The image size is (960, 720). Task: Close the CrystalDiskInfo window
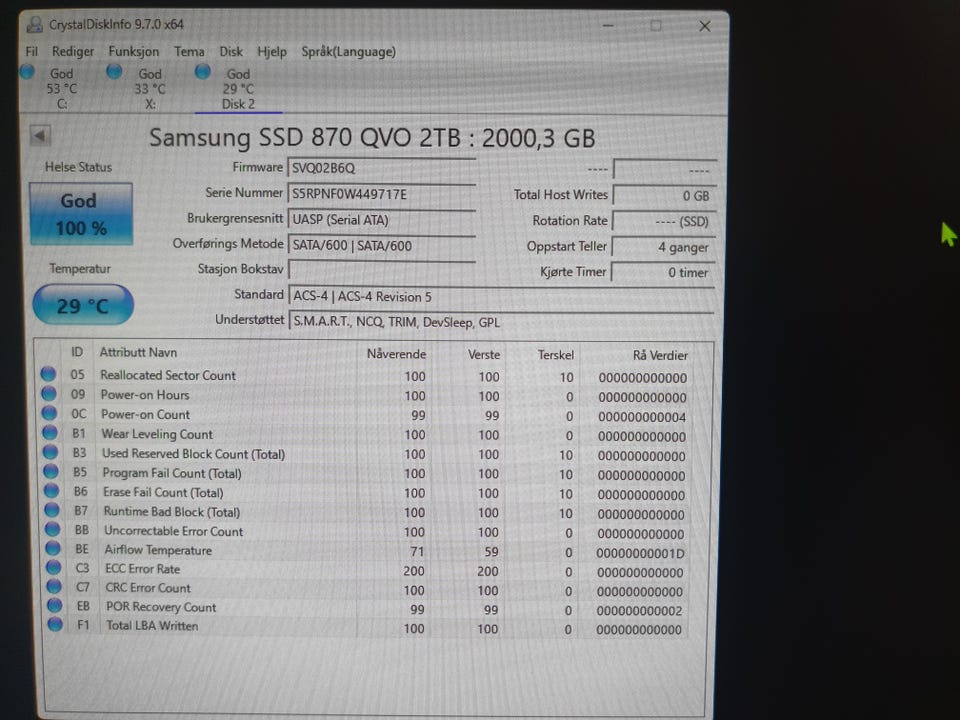[705, 26]
